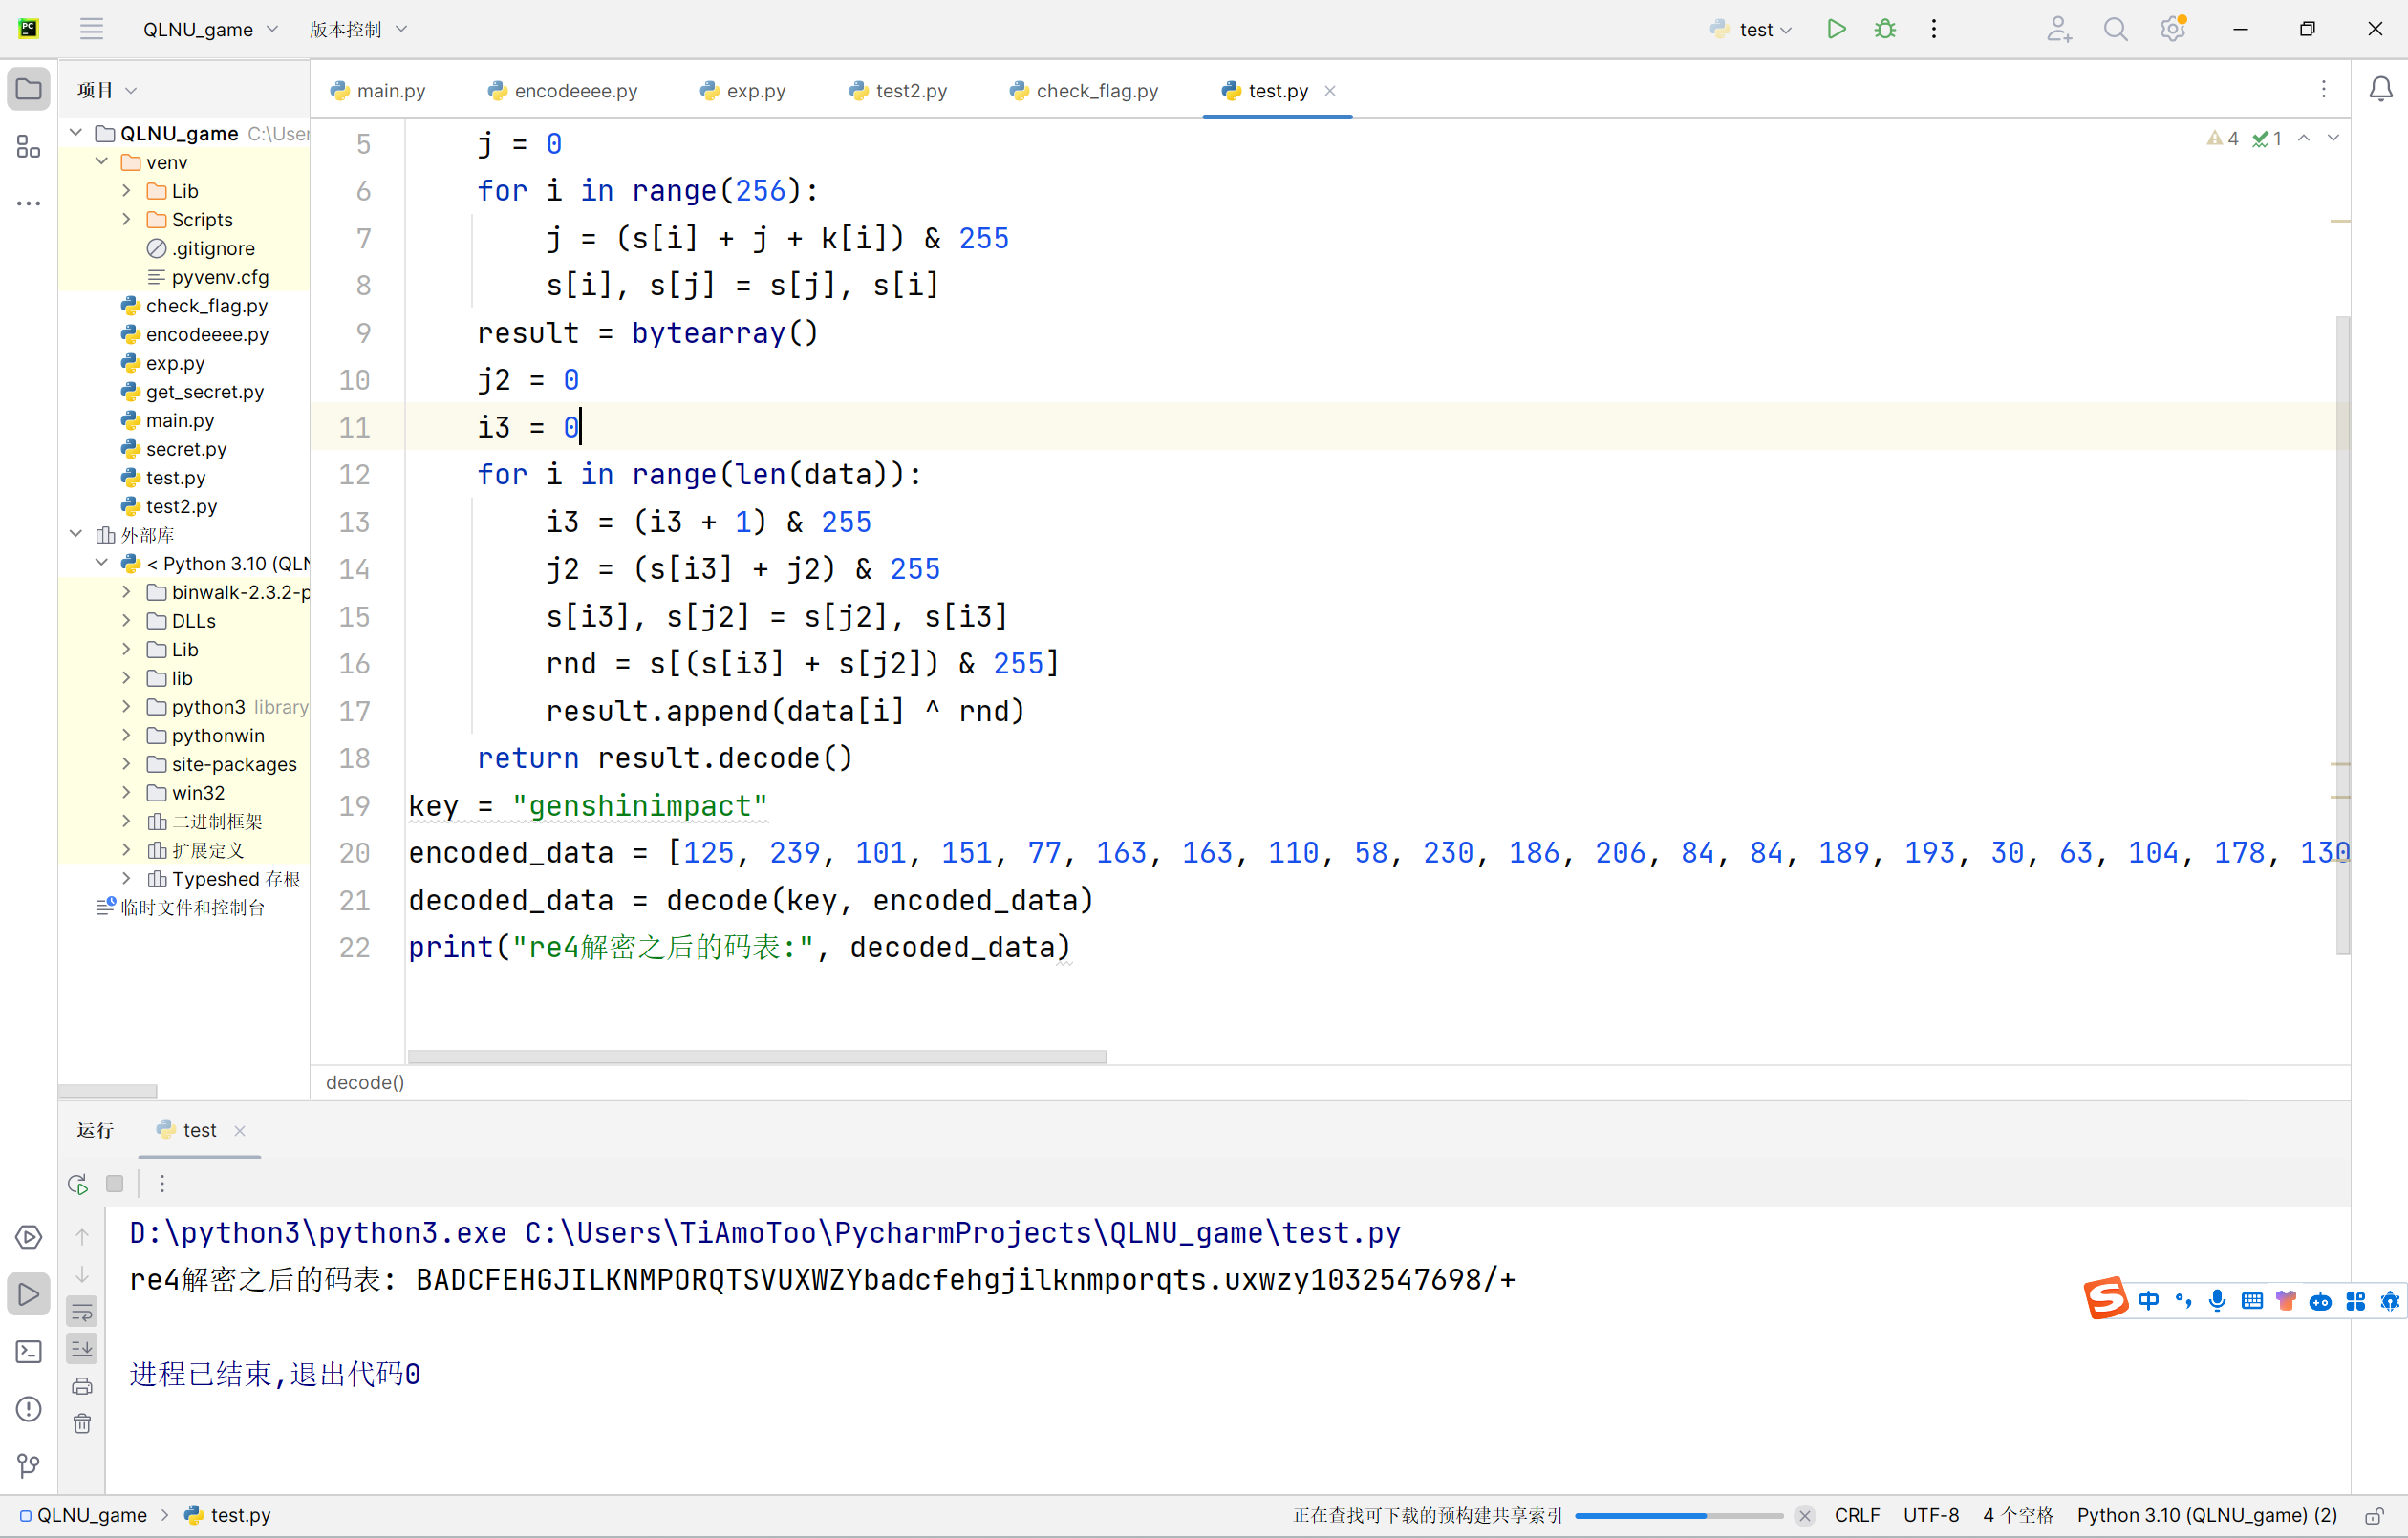Viewport: 2408px width, 1538px height.
Task: Clear all console output
Action: coord(82,1424)
